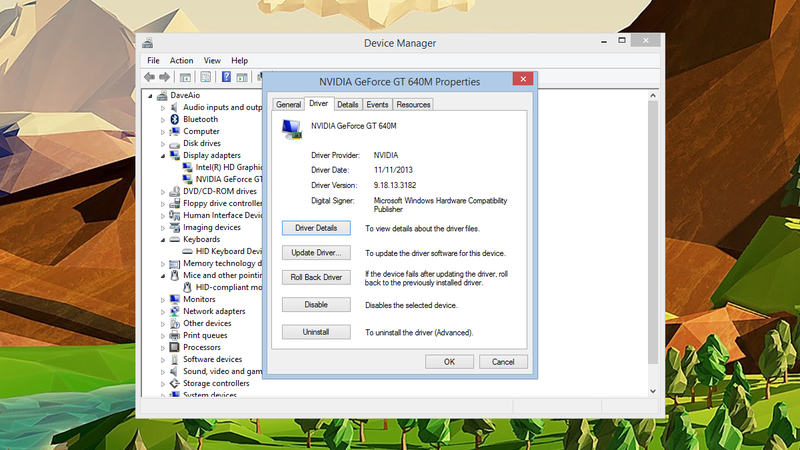
Task: Expand the Bluetooth node arrow
Action: (163, 120)
